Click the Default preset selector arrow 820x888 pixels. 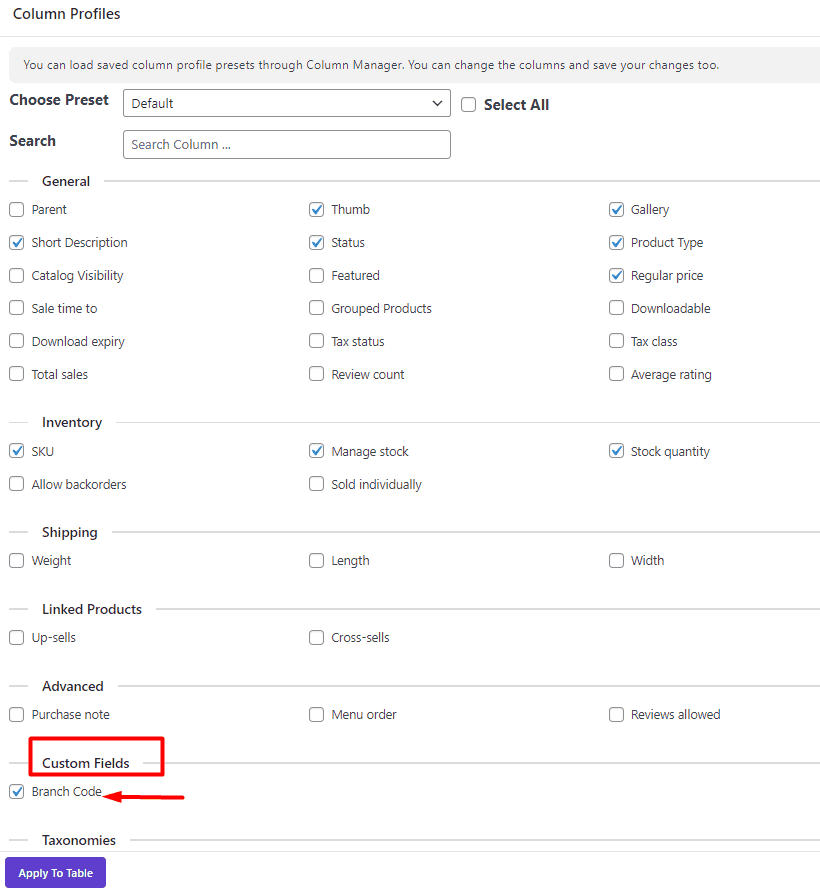point(437,103)
